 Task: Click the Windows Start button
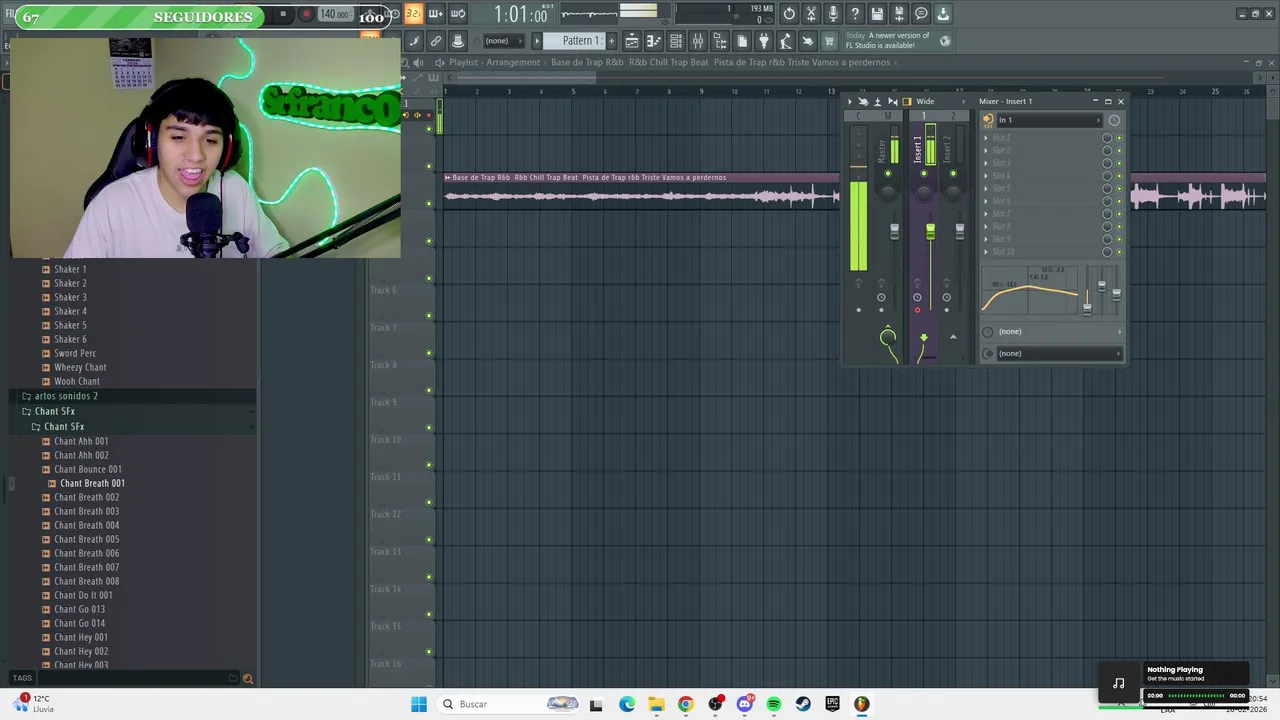point(419,704)
